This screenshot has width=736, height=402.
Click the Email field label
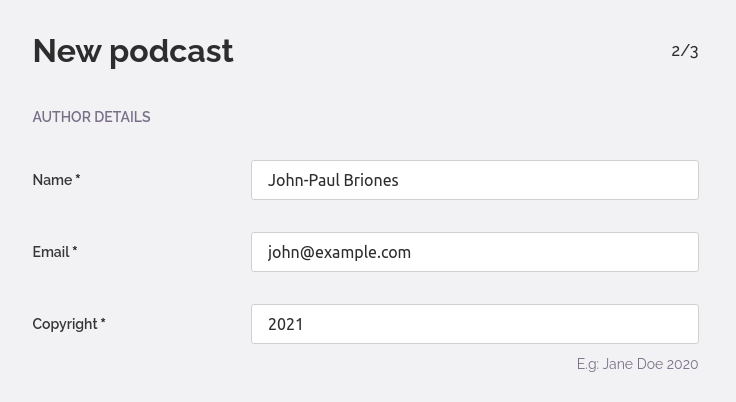click(x=51, y=252)
